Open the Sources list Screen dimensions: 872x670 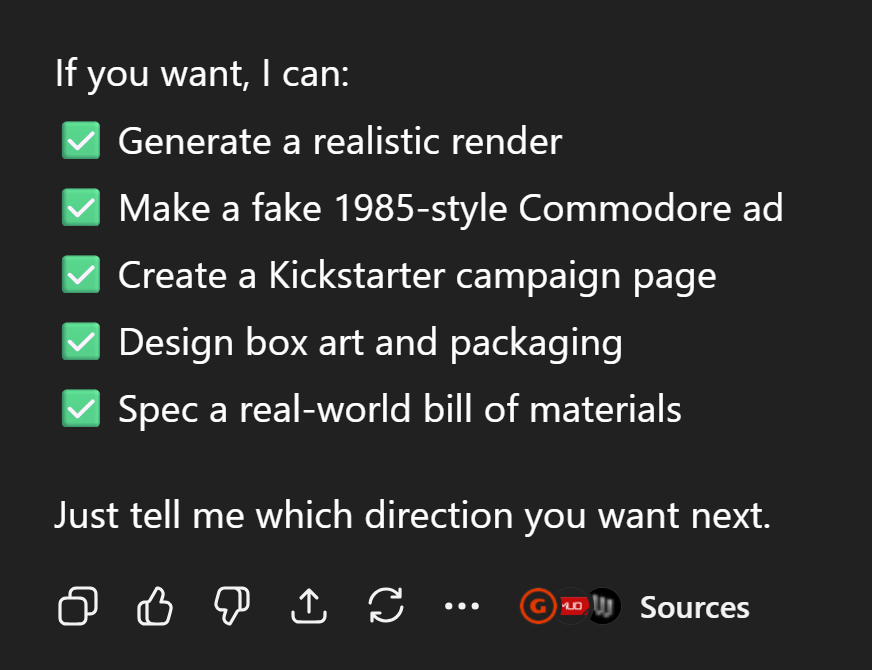coord(694,607)
